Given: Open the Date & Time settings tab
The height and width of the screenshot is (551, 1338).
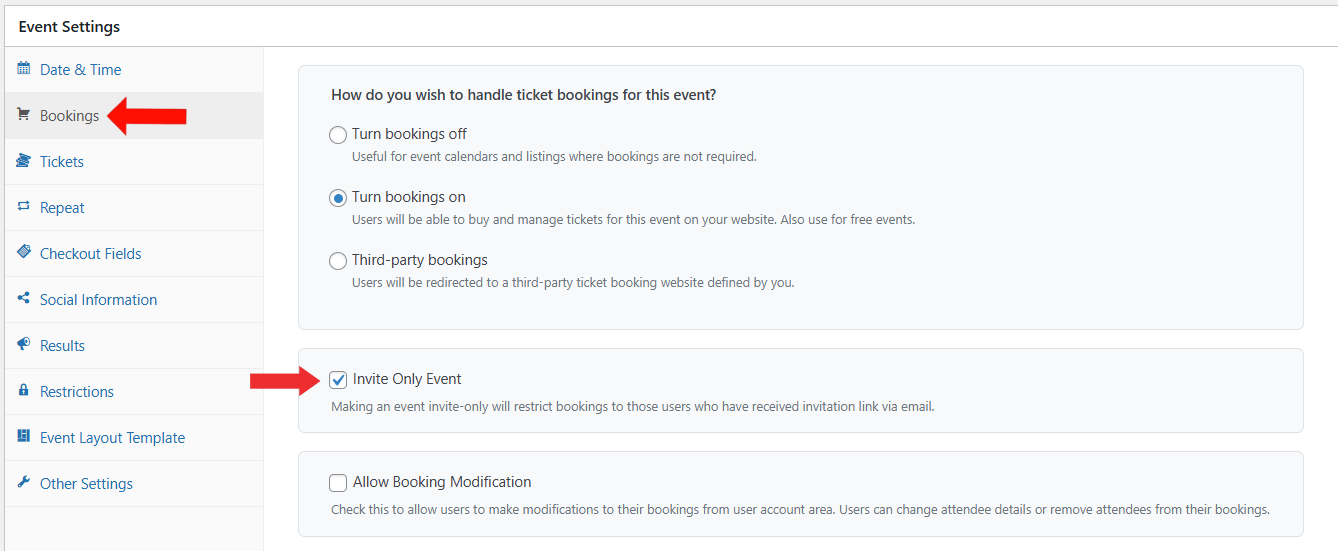Looking at the screenshot, I should click(134, 70).
